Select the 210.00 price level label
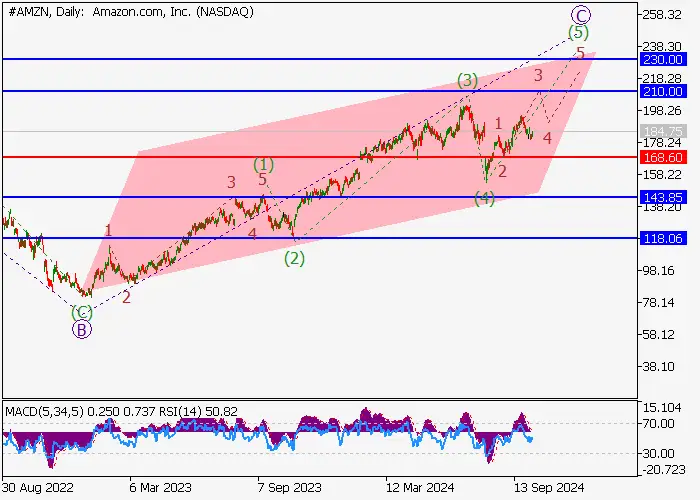 click(x=662, y=92)
